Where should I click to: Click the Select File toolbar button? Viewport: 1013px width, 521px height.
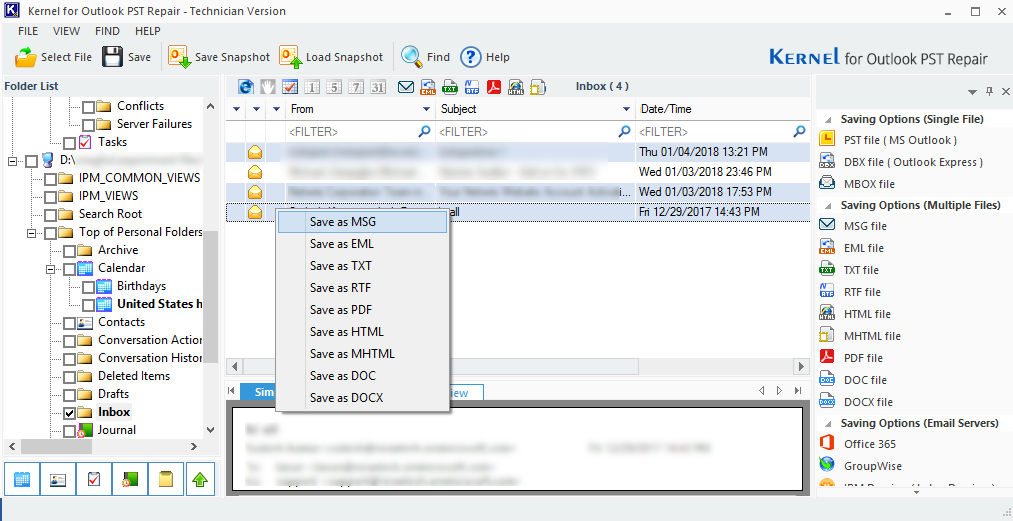coord(54,57)
